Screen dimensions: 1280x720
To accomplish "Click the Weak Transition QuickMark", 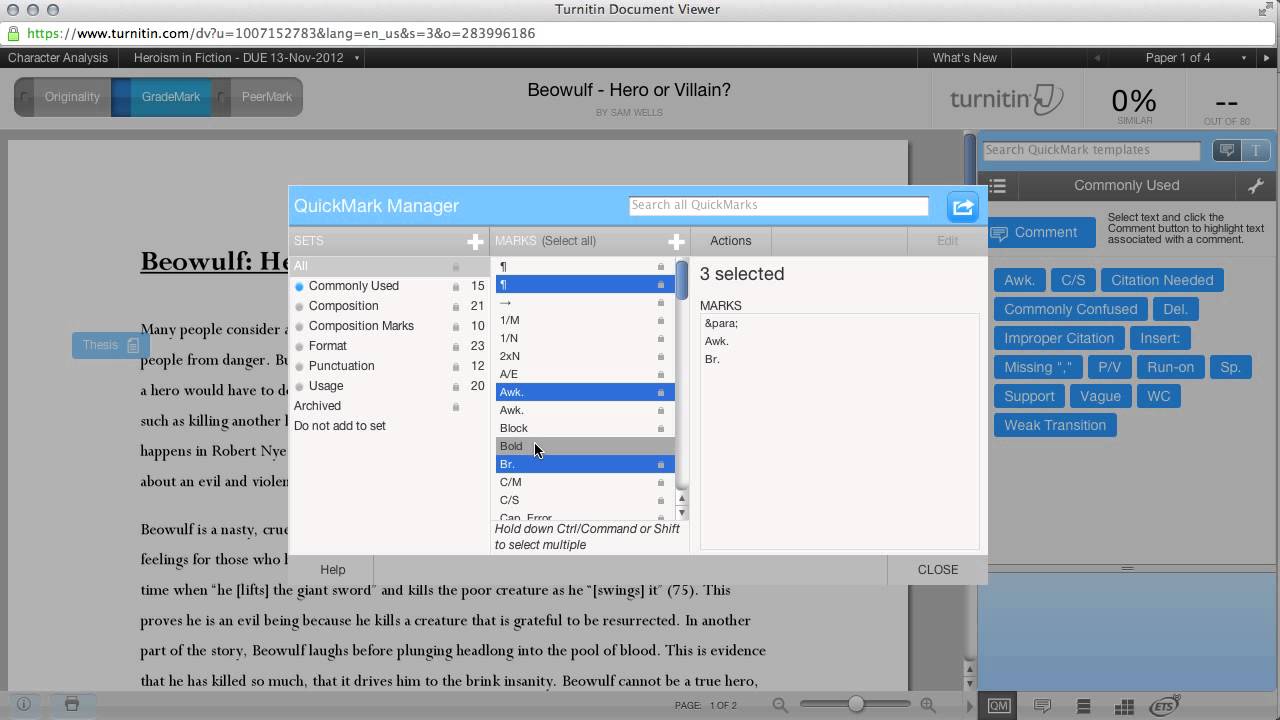I will (x=1055, y=425).
